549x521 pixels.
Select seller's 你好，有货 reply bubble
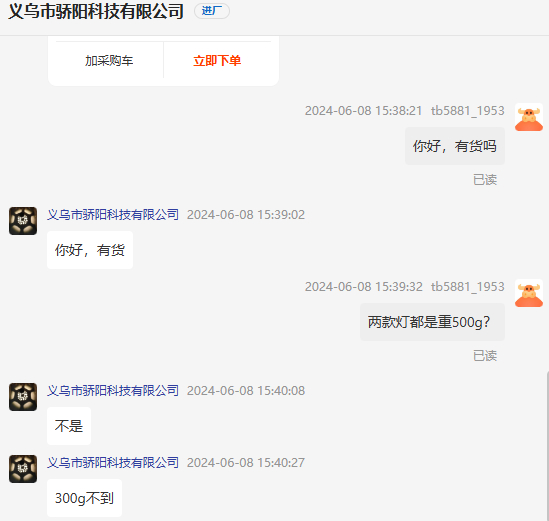click(90, 250)
